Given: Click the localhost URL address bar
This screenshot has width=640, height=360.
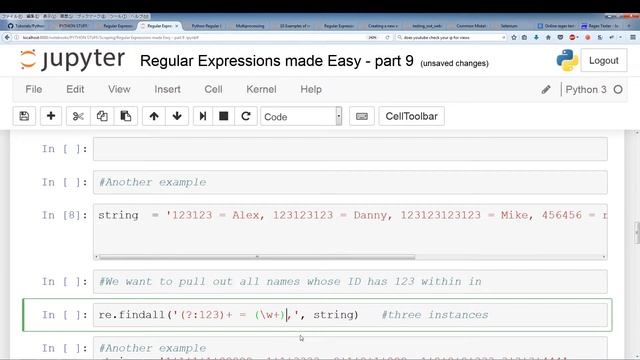Looking at the screenshot, I should coord(196,37).
